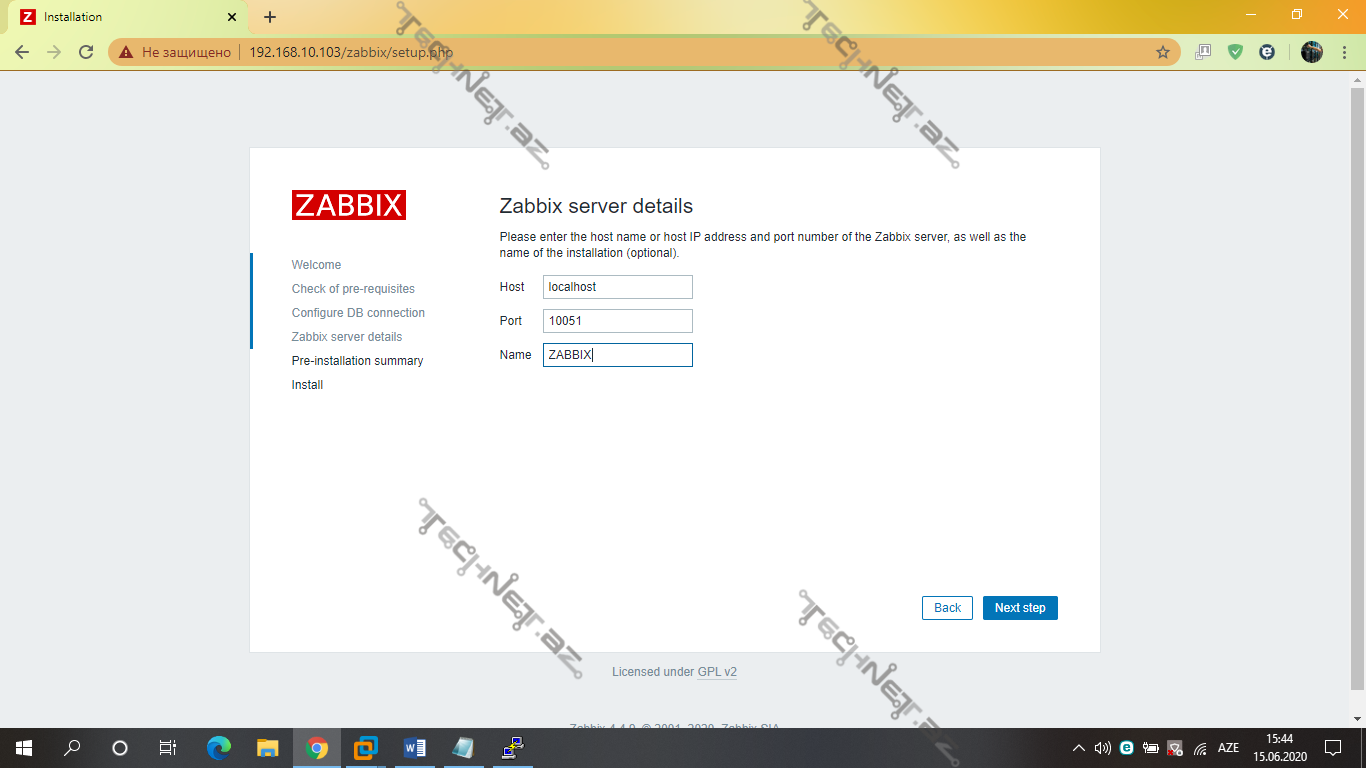Open File Explorer from the taskbar
The height and width of the screenshot is (768, 1366).
267,747
